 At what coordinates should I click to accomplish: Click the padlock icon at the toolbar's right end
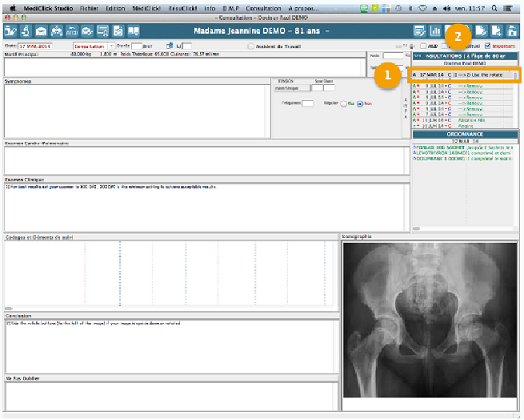tap(512, 31)
